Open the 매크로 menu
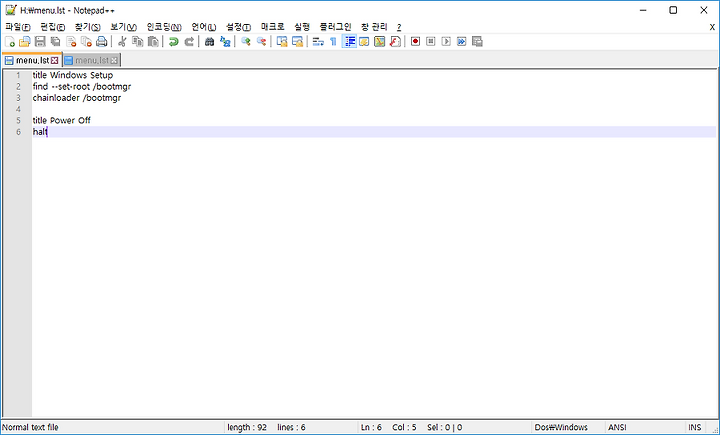Viewport: 720px width, 435px height. 273,27
